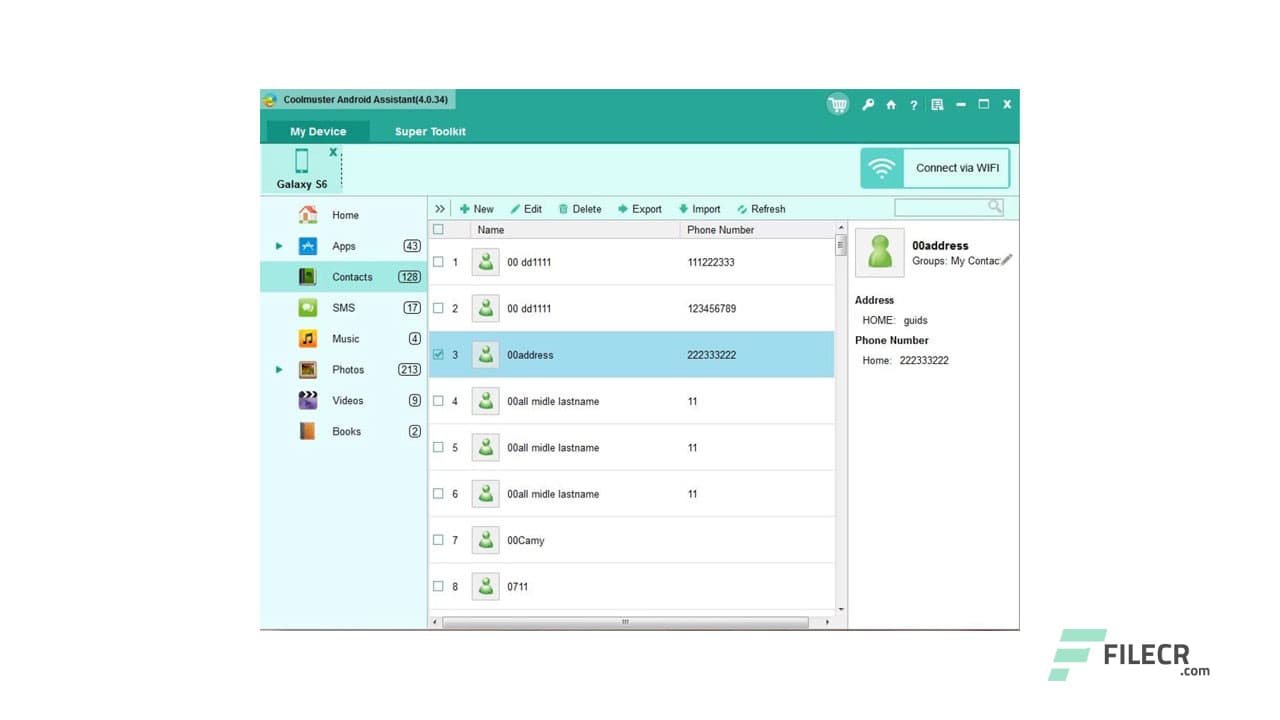Collapse the toolbar with the double-arrow chevron
The height and width of the screenshot is (720, 1280).
440,208
